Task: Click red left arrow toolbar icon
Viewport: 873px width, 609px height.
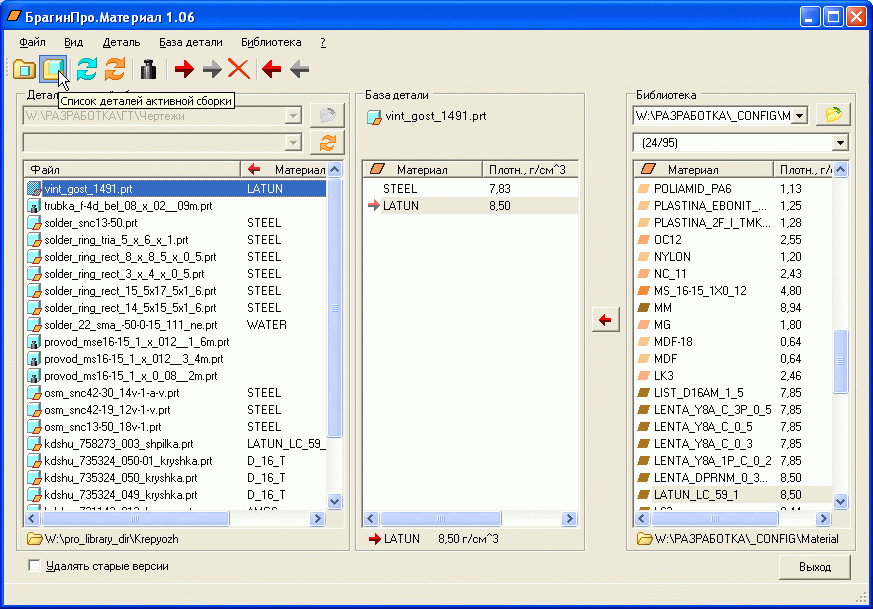Action: click(x=272, y=70)
